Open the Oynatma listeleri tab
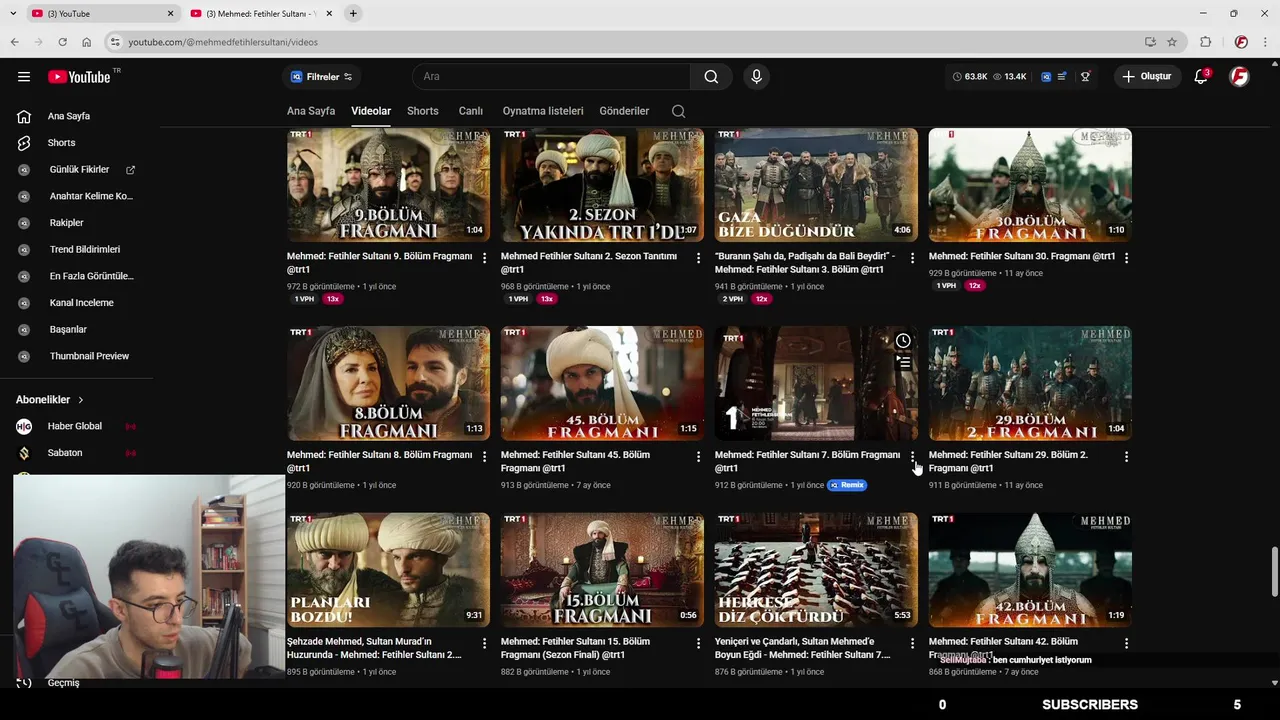This screenshot has width=1280, height=720. [x=543, y=111]
